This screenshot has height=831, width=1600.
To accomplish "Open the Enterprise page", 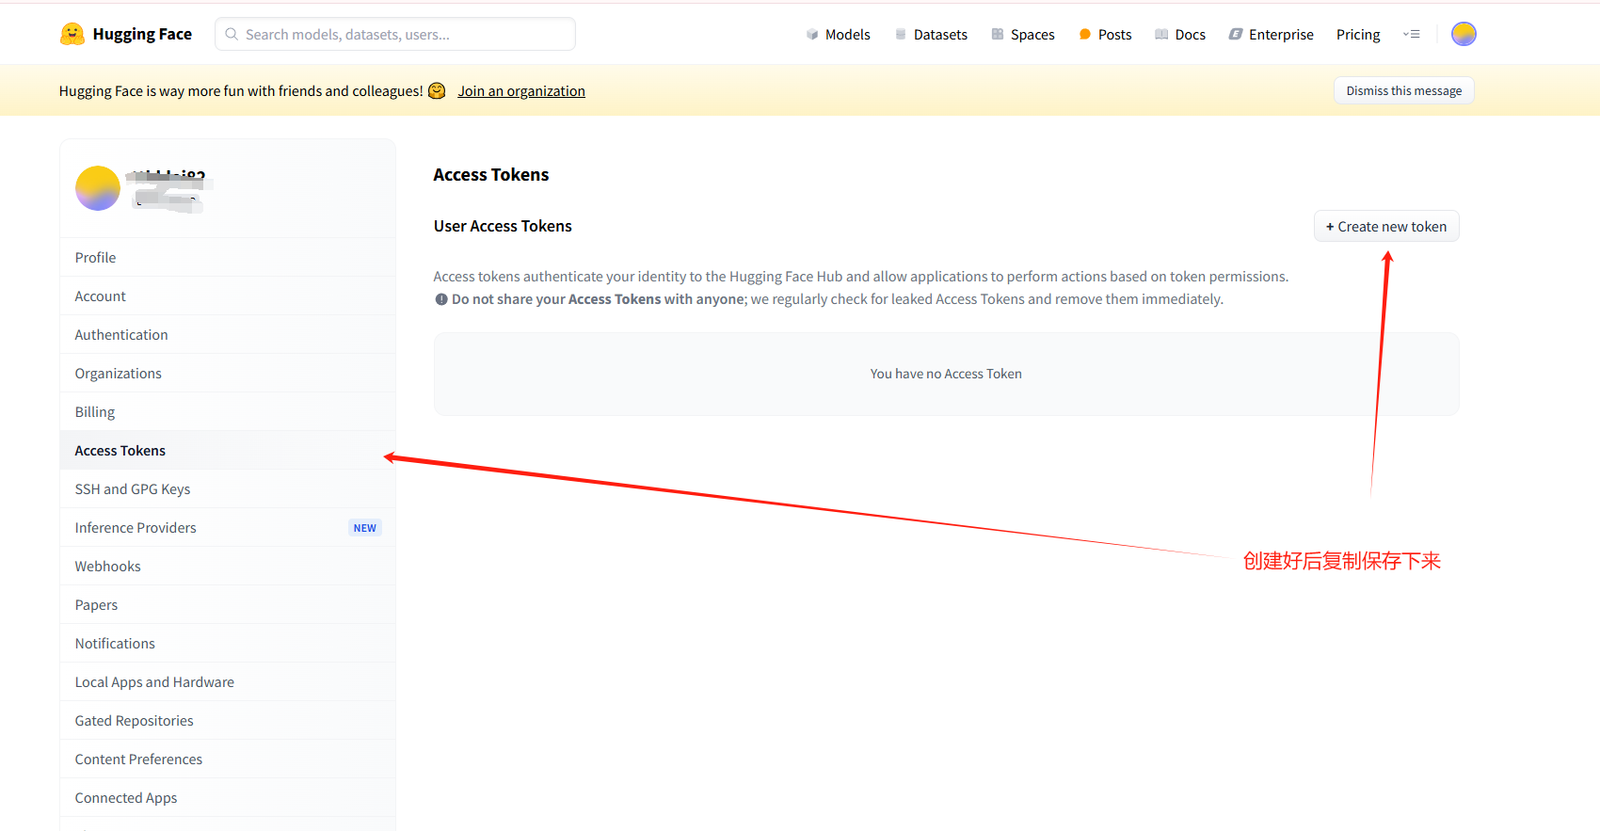I will pyautogui.click(x=1271, y=34).
